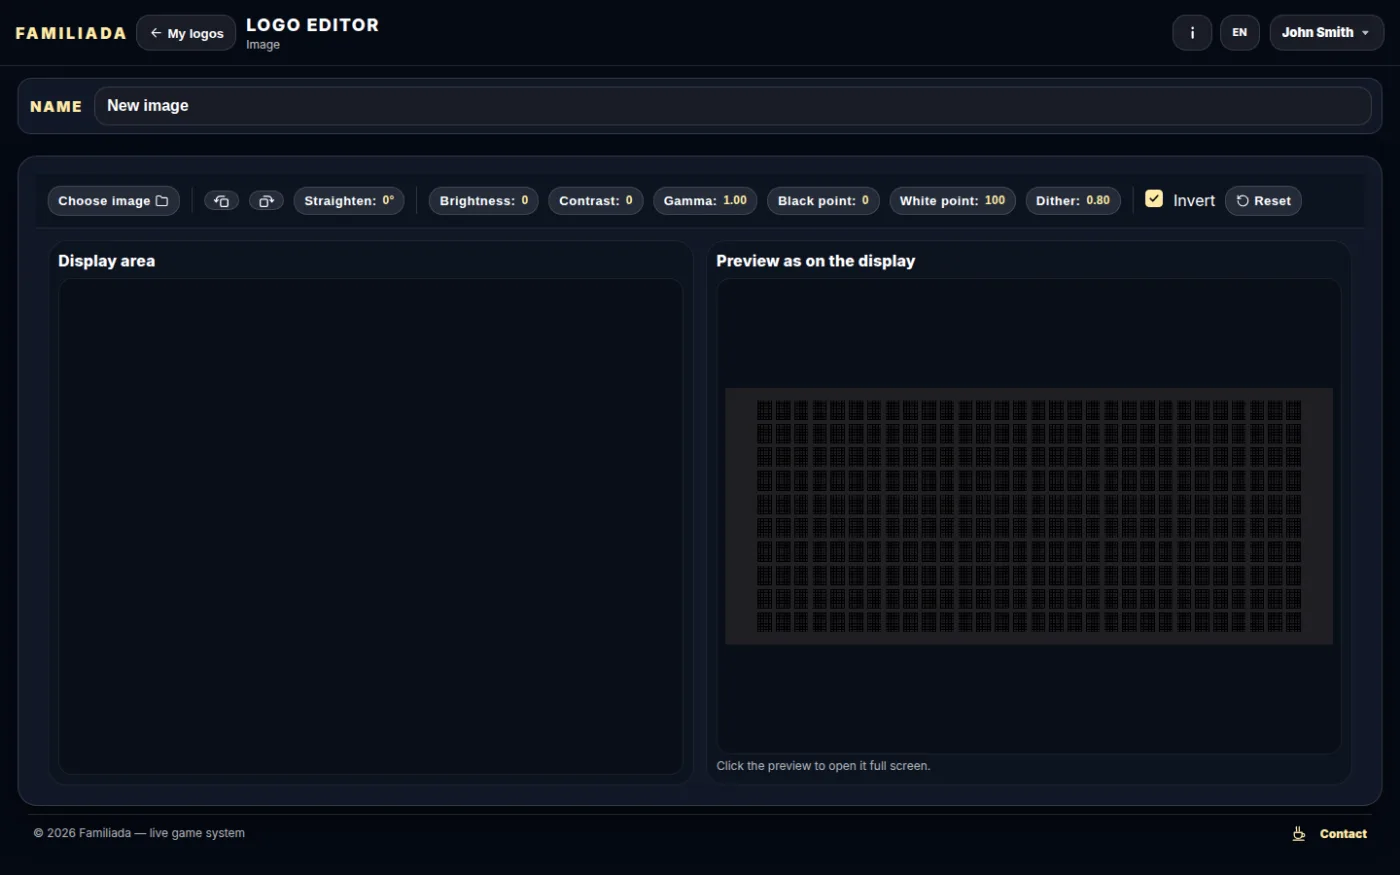Rotate the image counterclockwise
The width and height of the screenshot is (1400, 875).
pos(221,201)
